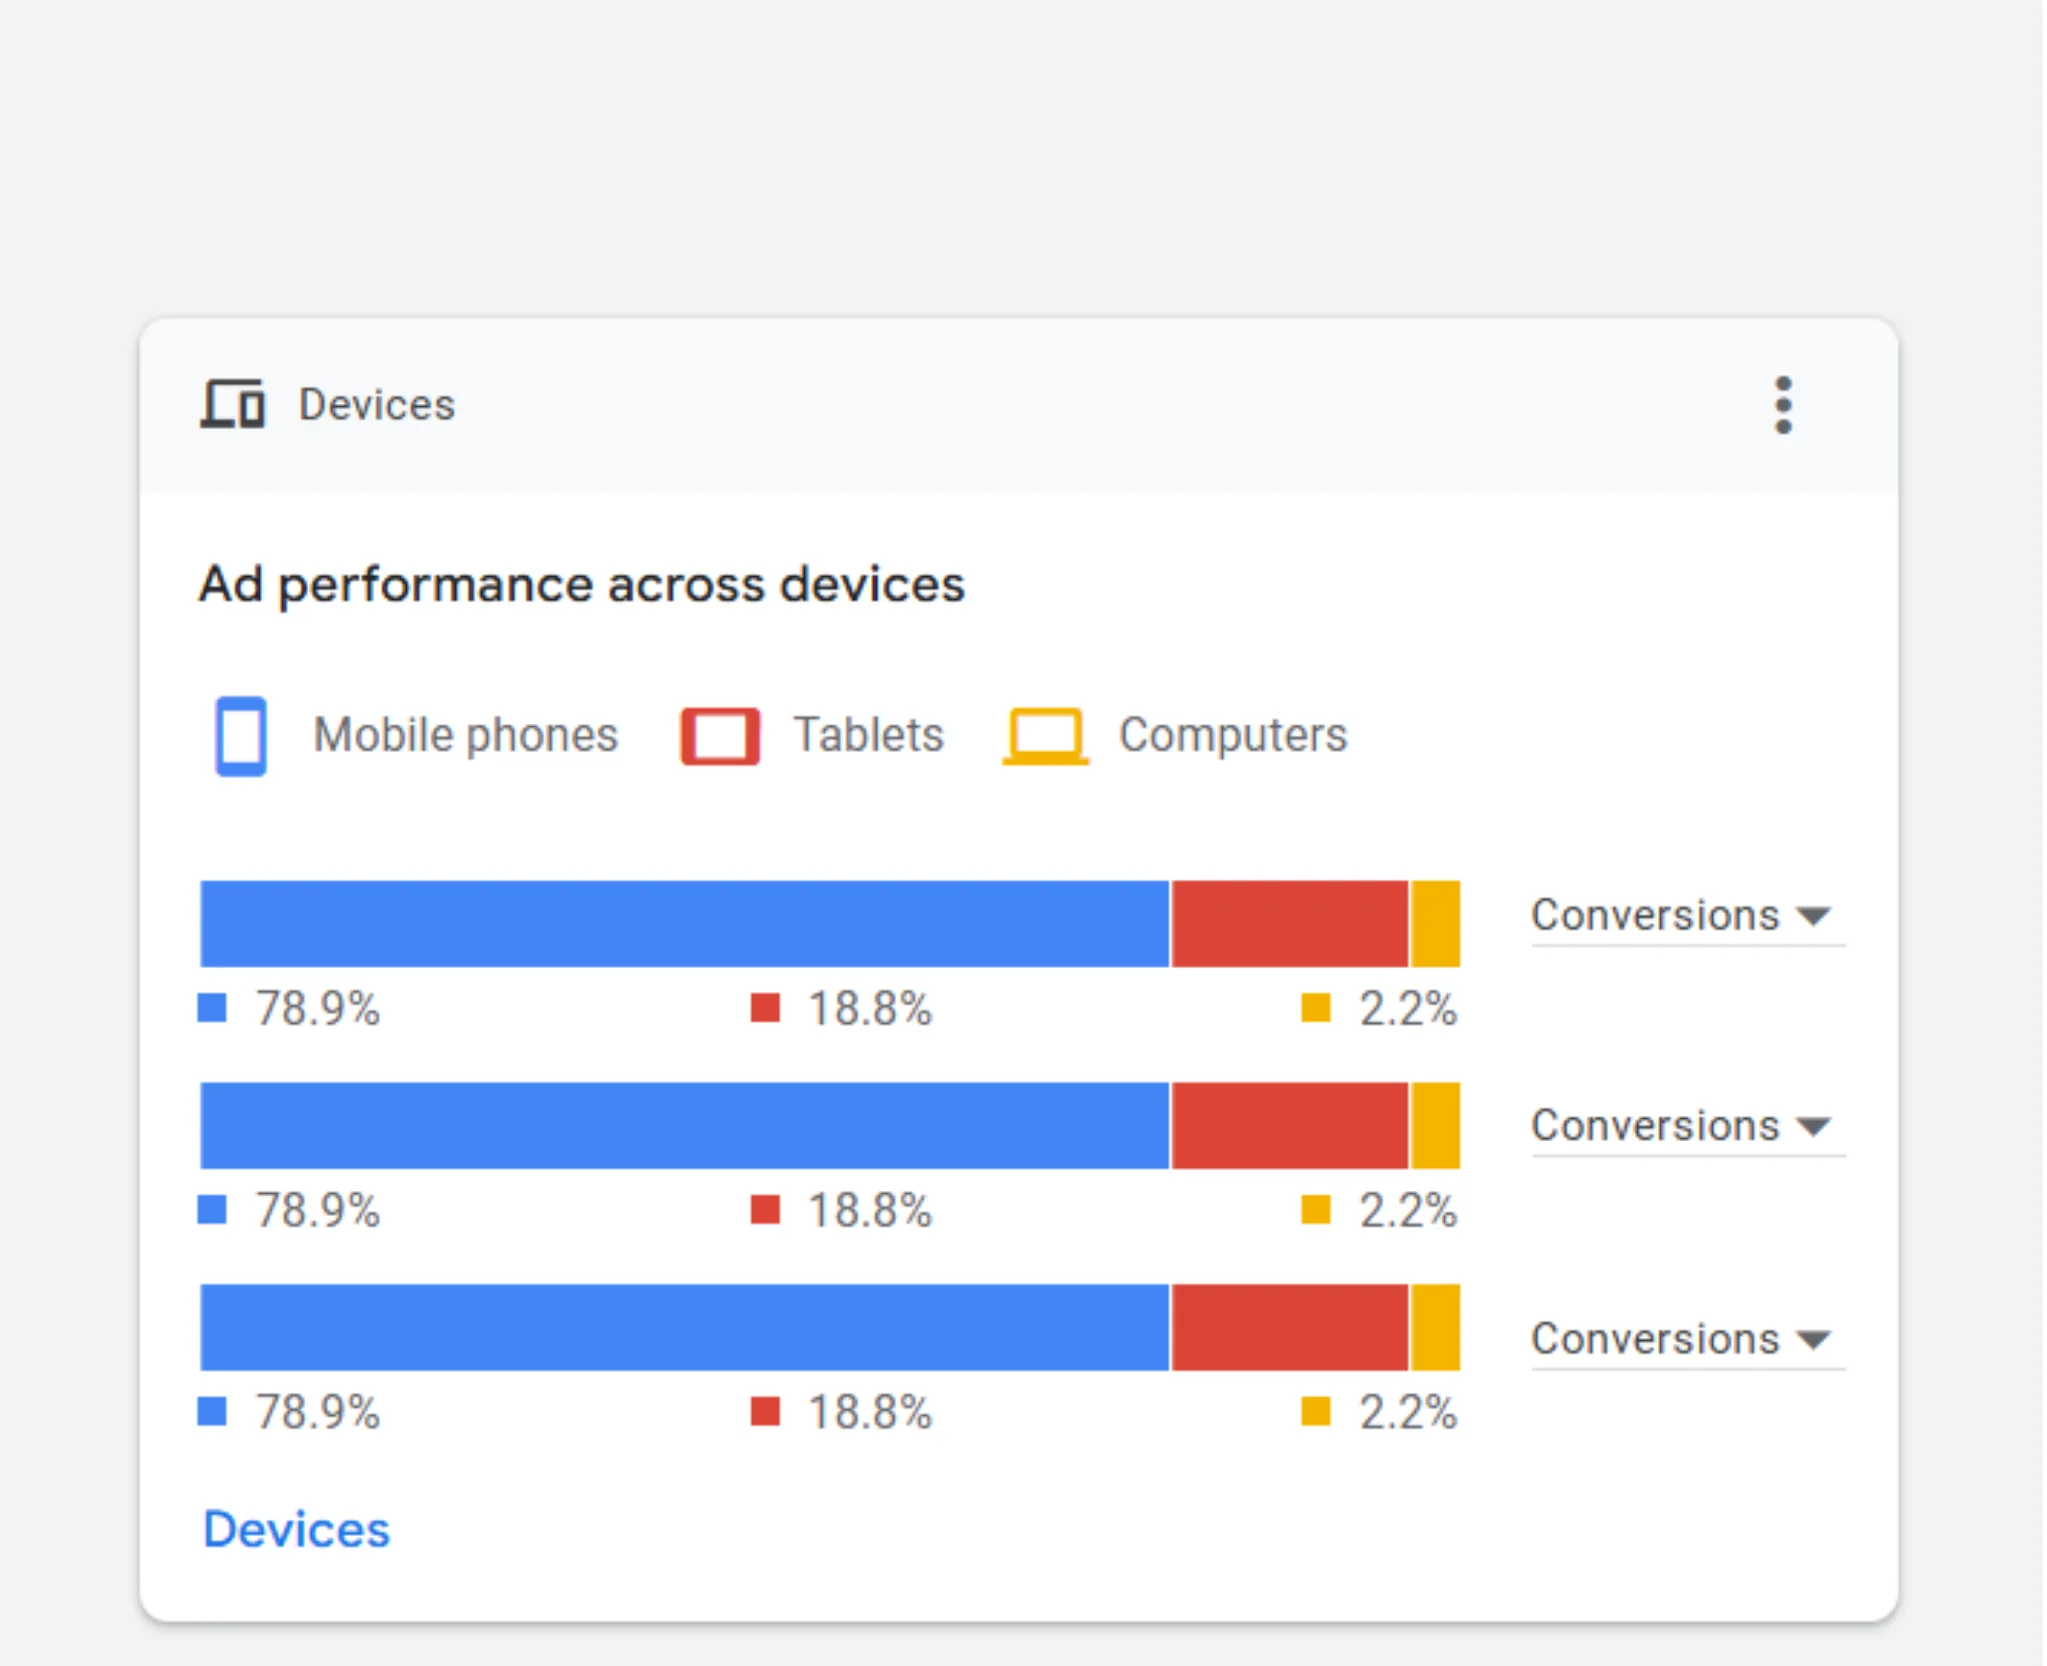Open the three-dot more options menu
This screenshot has height=1666, width=2047.
(x=1783, y=405)
